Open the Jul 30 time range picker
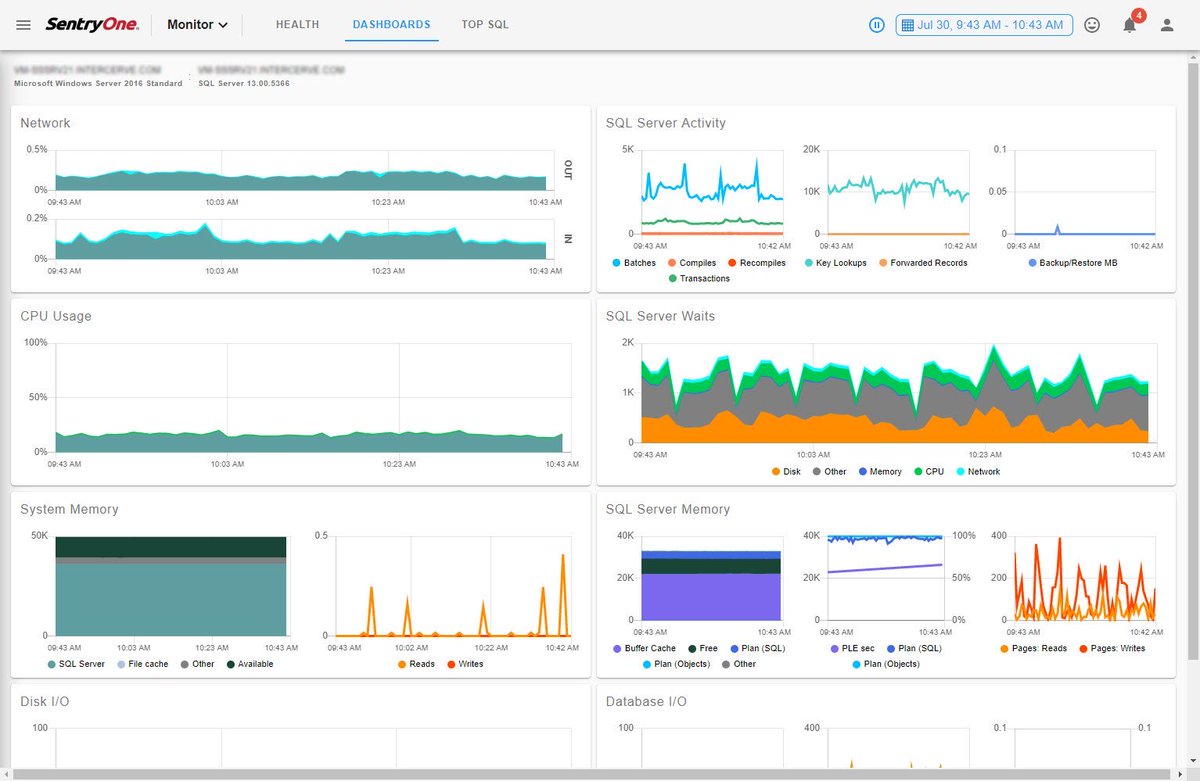Screen dimensions: 1200x781 984,25
